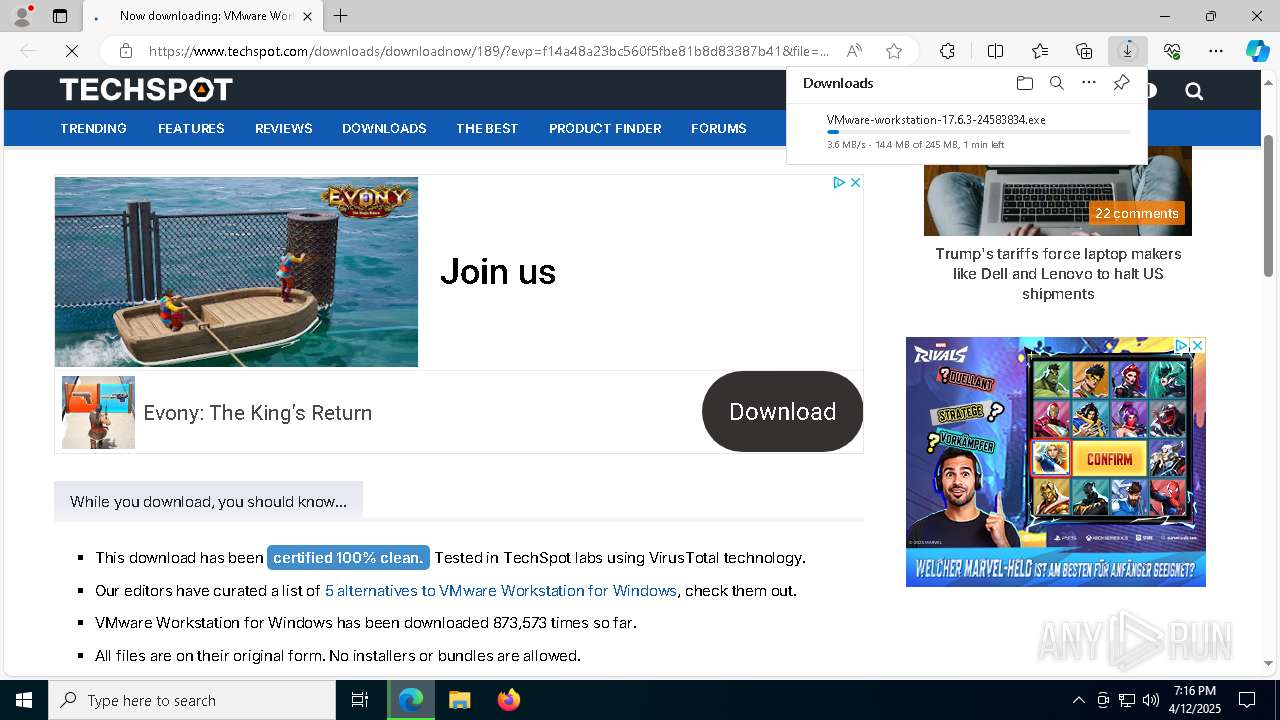Click the certified 100% clean badge
The image size is (1280, 720).
pyautogui.click(x=348, y=557)
